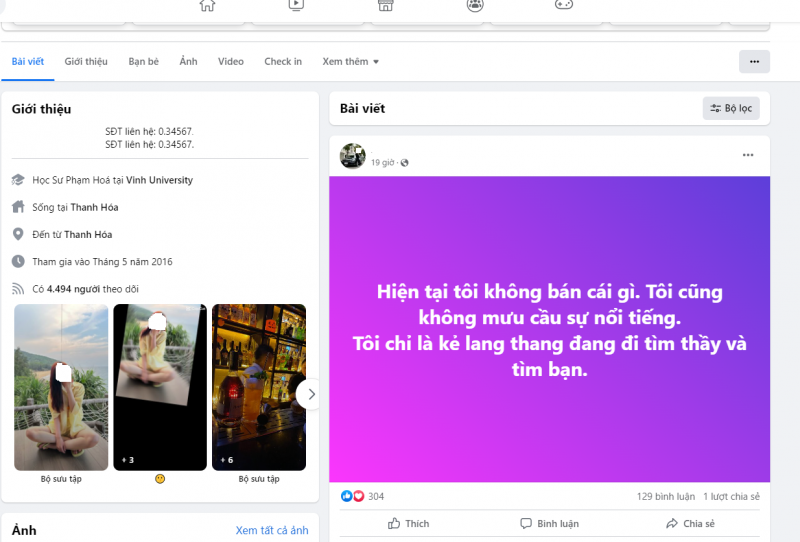Image resolution: width=800 pixels, height=542 pixels.
Task: Open the Groups icon
Action: 475,5
